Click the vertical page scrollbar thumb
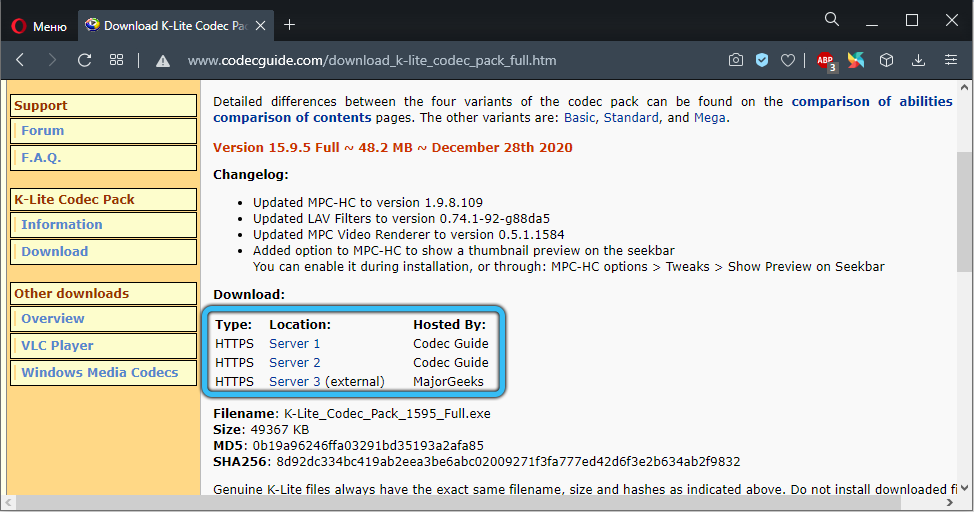This screenshot has width=974, height=512. coord(964,210)
